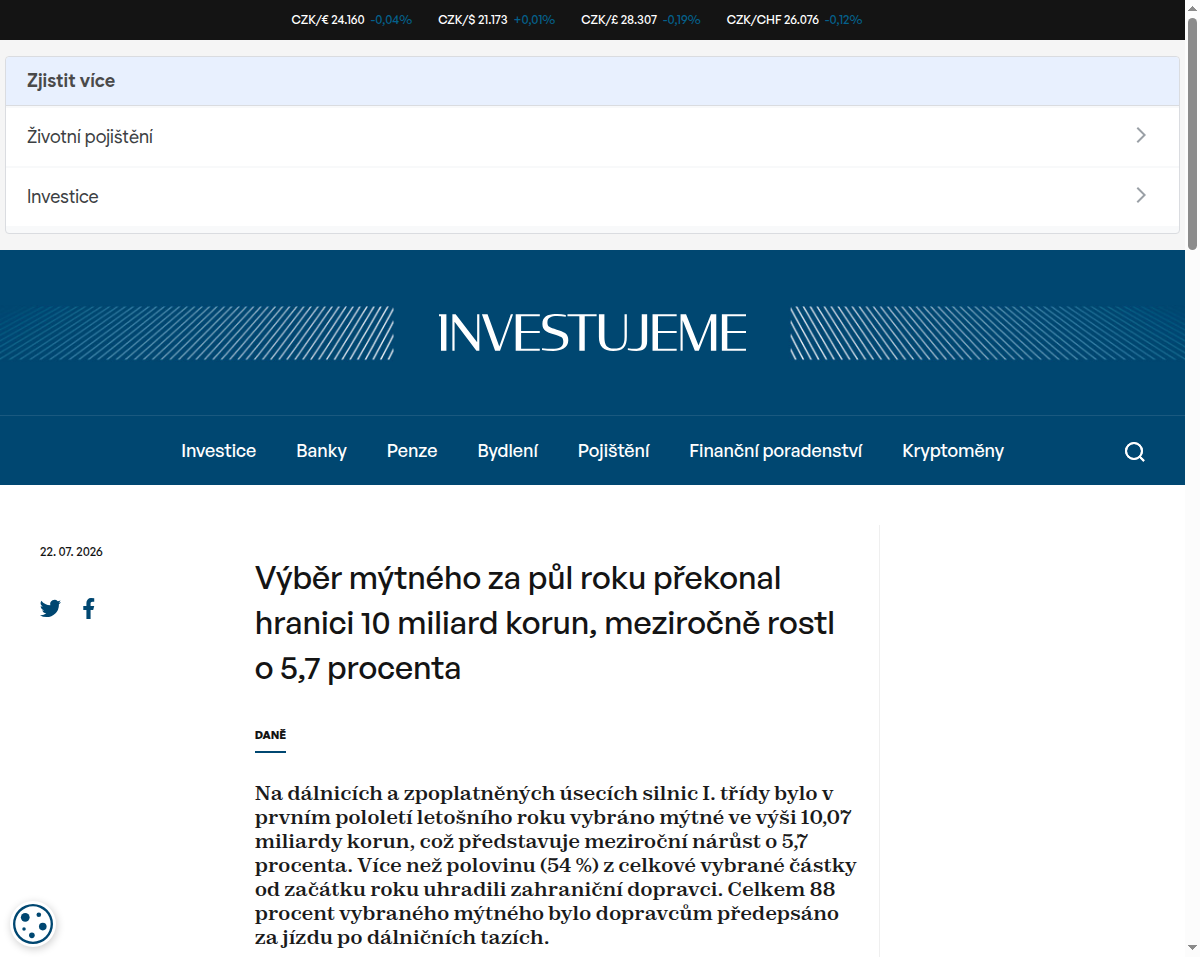Select Penze in navigation bar
Screen dimensions: 1200x957
tap(412, 451)
